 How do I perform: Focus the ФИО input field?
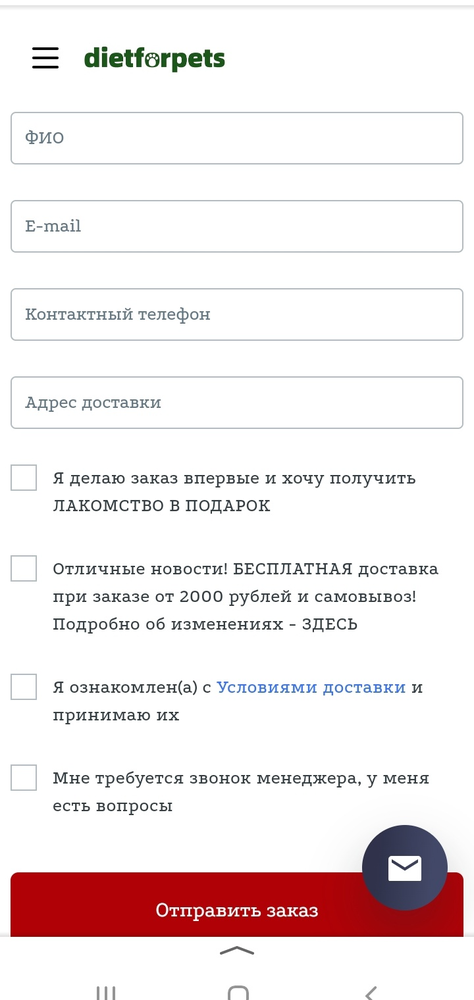(237, 138)
